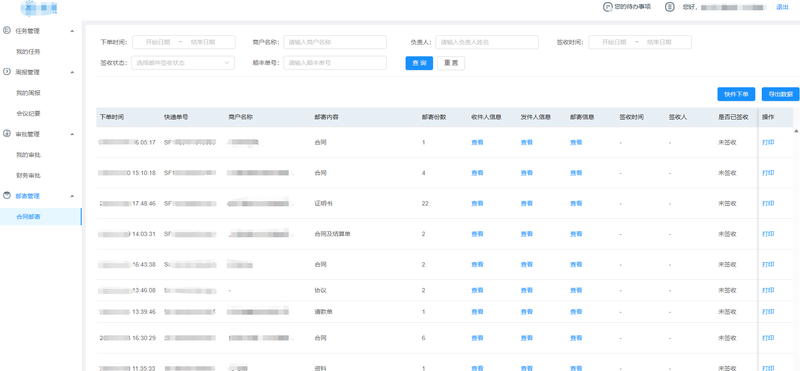
Task: Click the 周报管理 sidebar icon
Action: coord(7,72)
